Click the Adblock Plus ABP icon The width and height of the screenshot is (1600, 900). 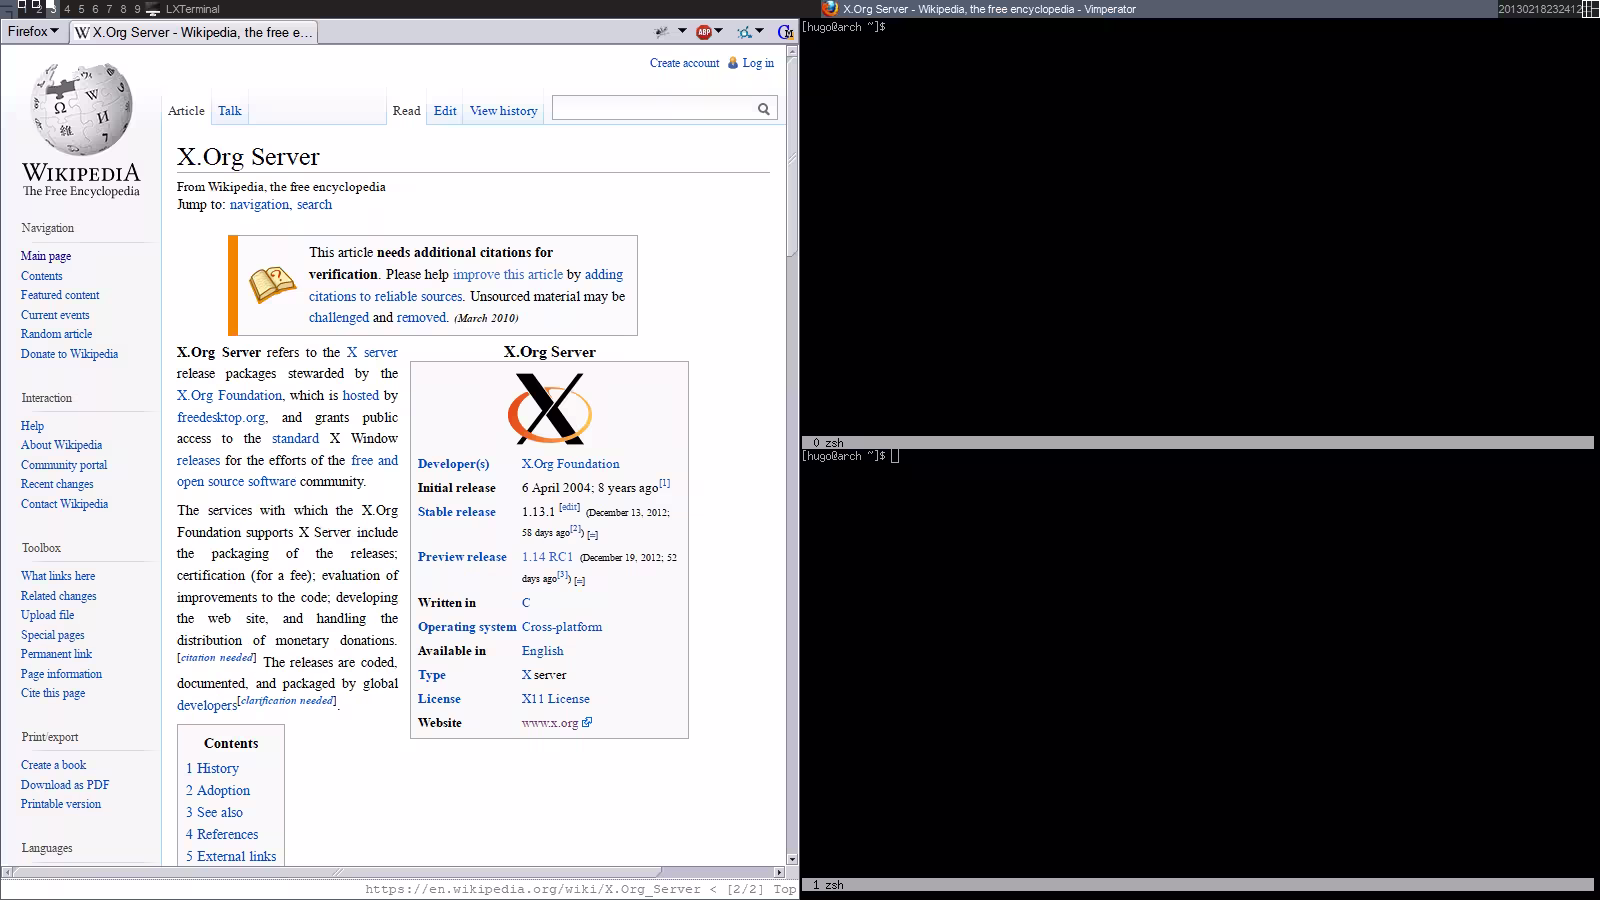(x=704, y=32)
